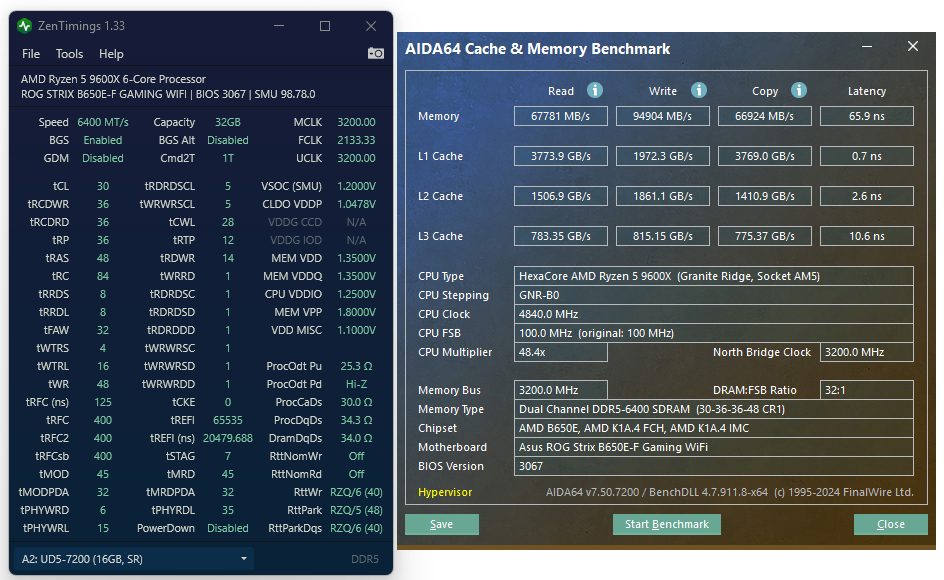Screen dimensions: 944x580
Task: Click the tRC value 84
Action: 103,276
